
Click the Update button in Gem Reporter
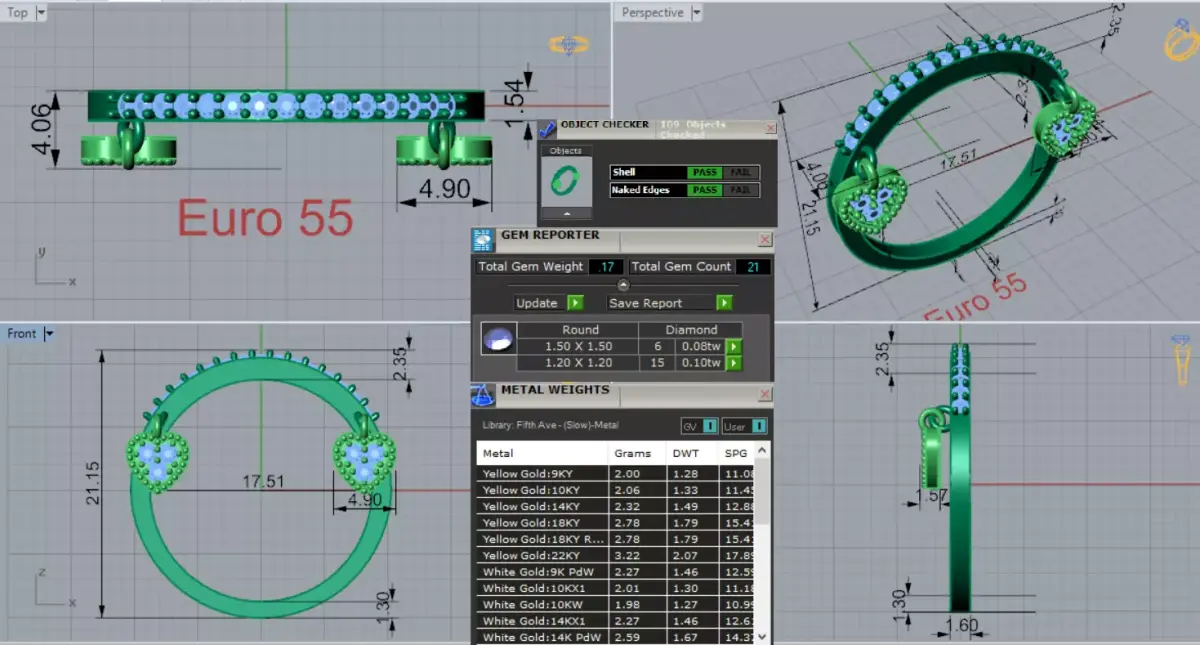coord(537,303)
